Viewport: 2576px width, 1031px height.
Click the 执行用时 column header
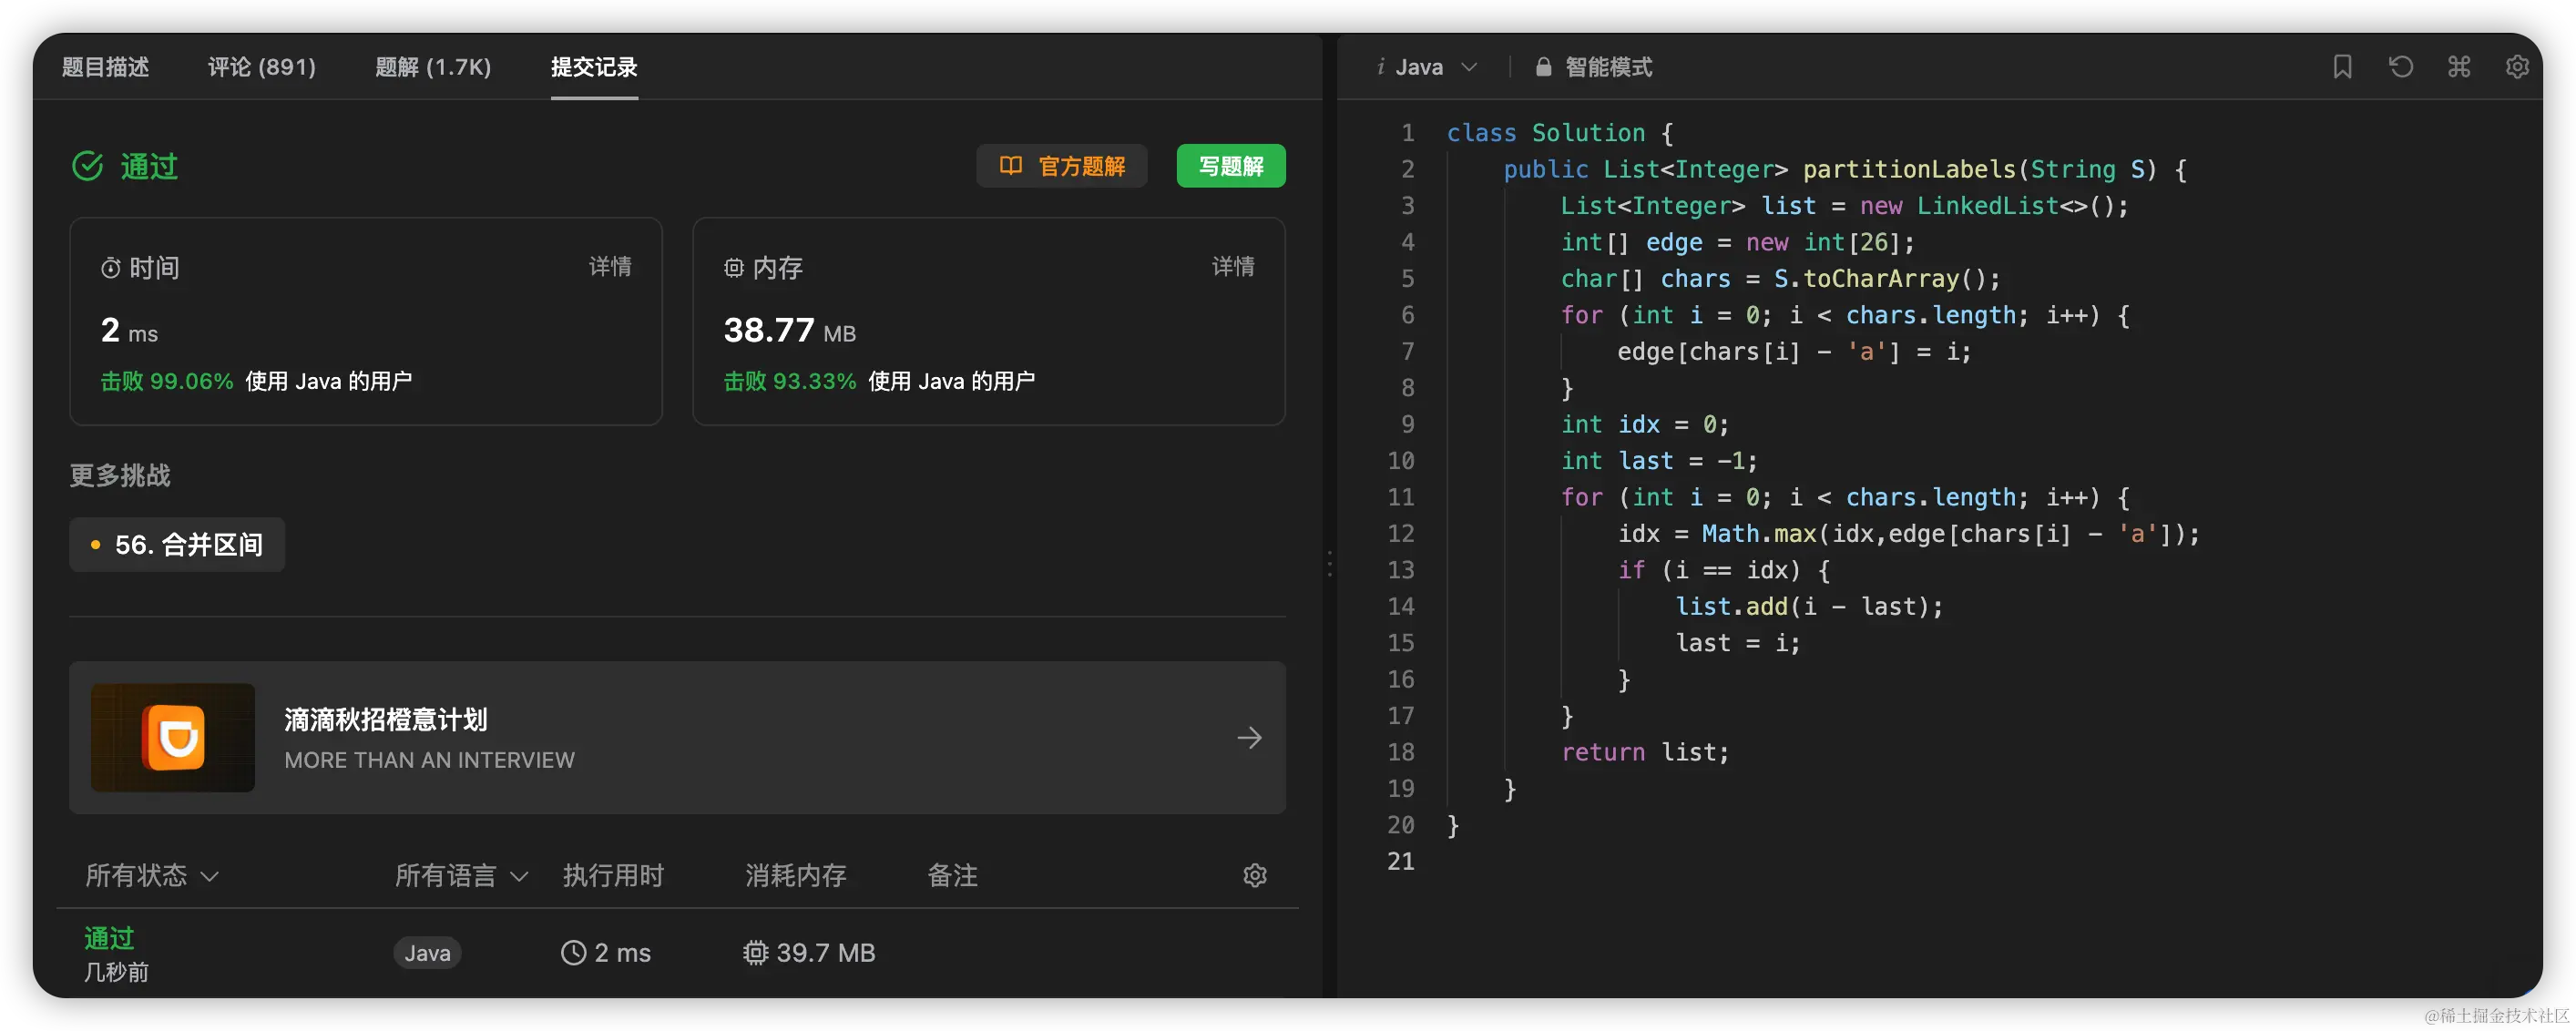[x=613, y=876]
